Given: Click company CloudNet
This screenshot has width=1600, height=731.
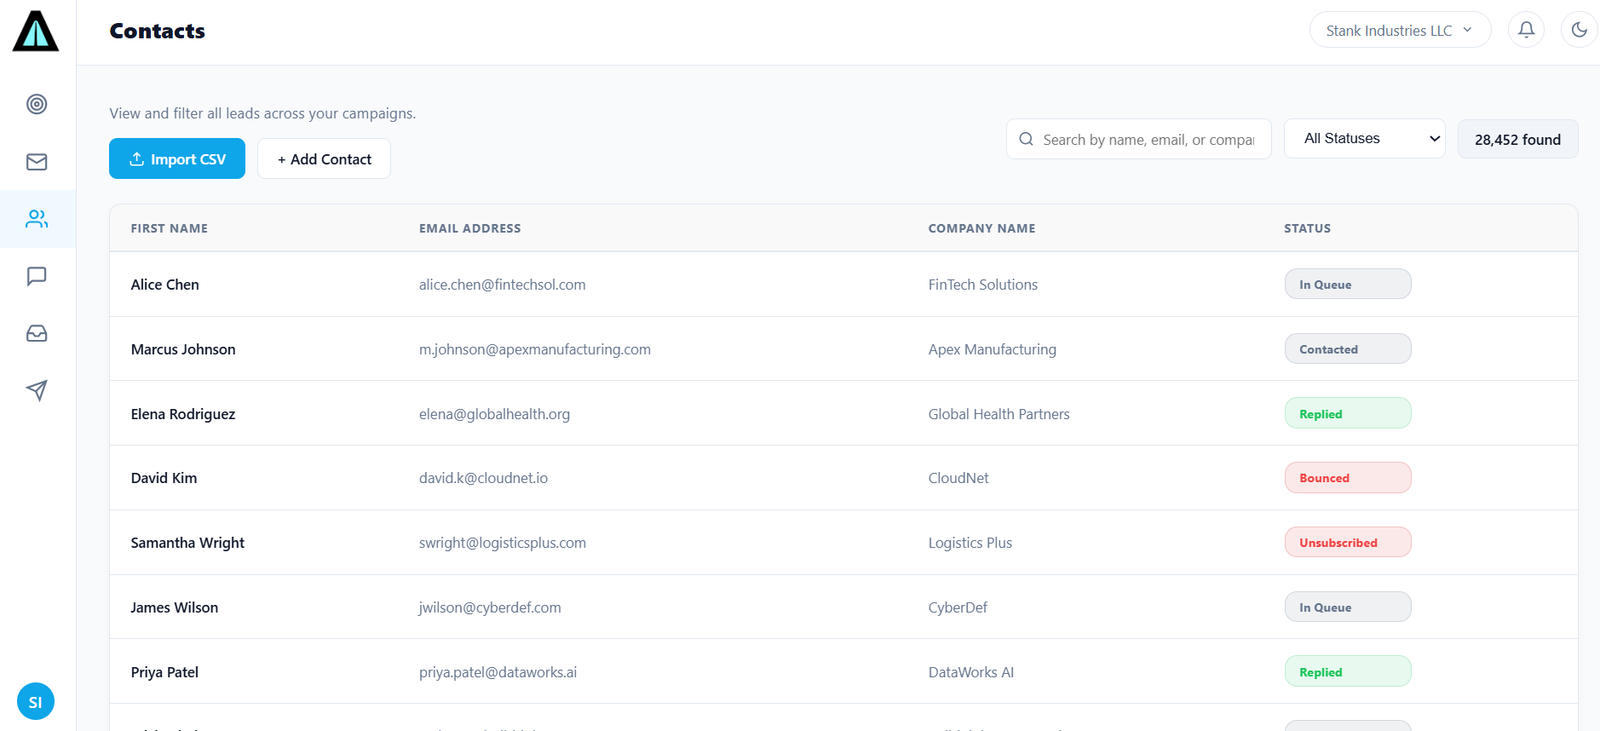Looking at the screenshot, I should tap(958, 478).
